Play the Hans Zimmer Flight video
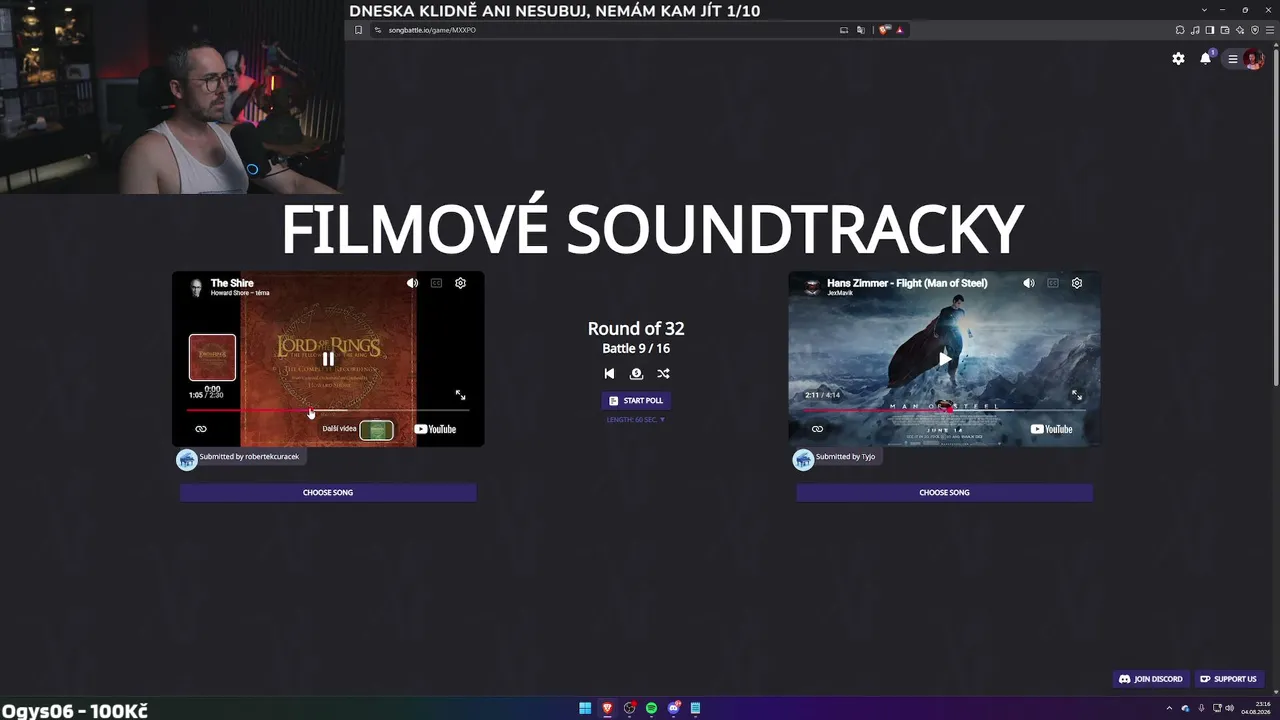 tap(945, 359)
